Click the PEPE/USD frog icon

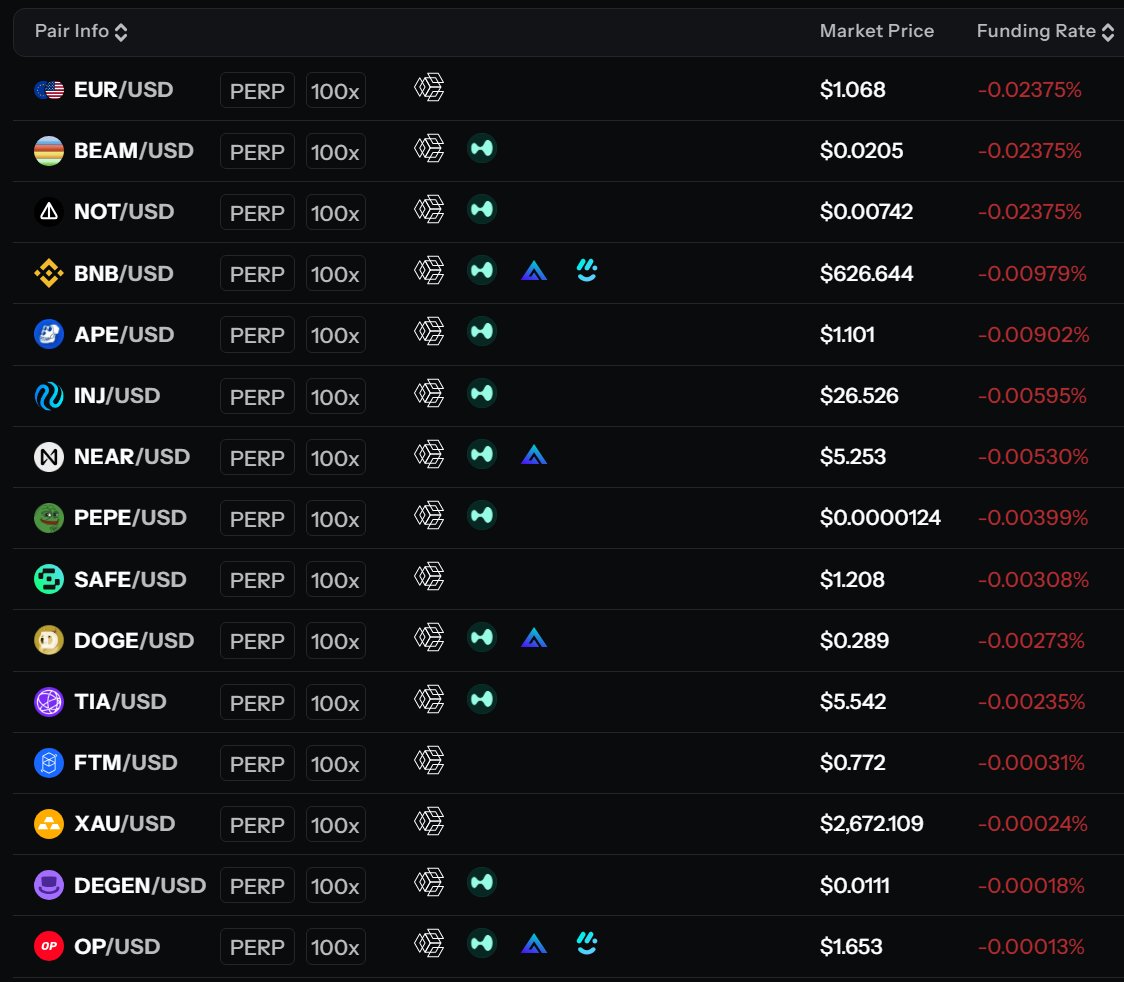(49, 518)
